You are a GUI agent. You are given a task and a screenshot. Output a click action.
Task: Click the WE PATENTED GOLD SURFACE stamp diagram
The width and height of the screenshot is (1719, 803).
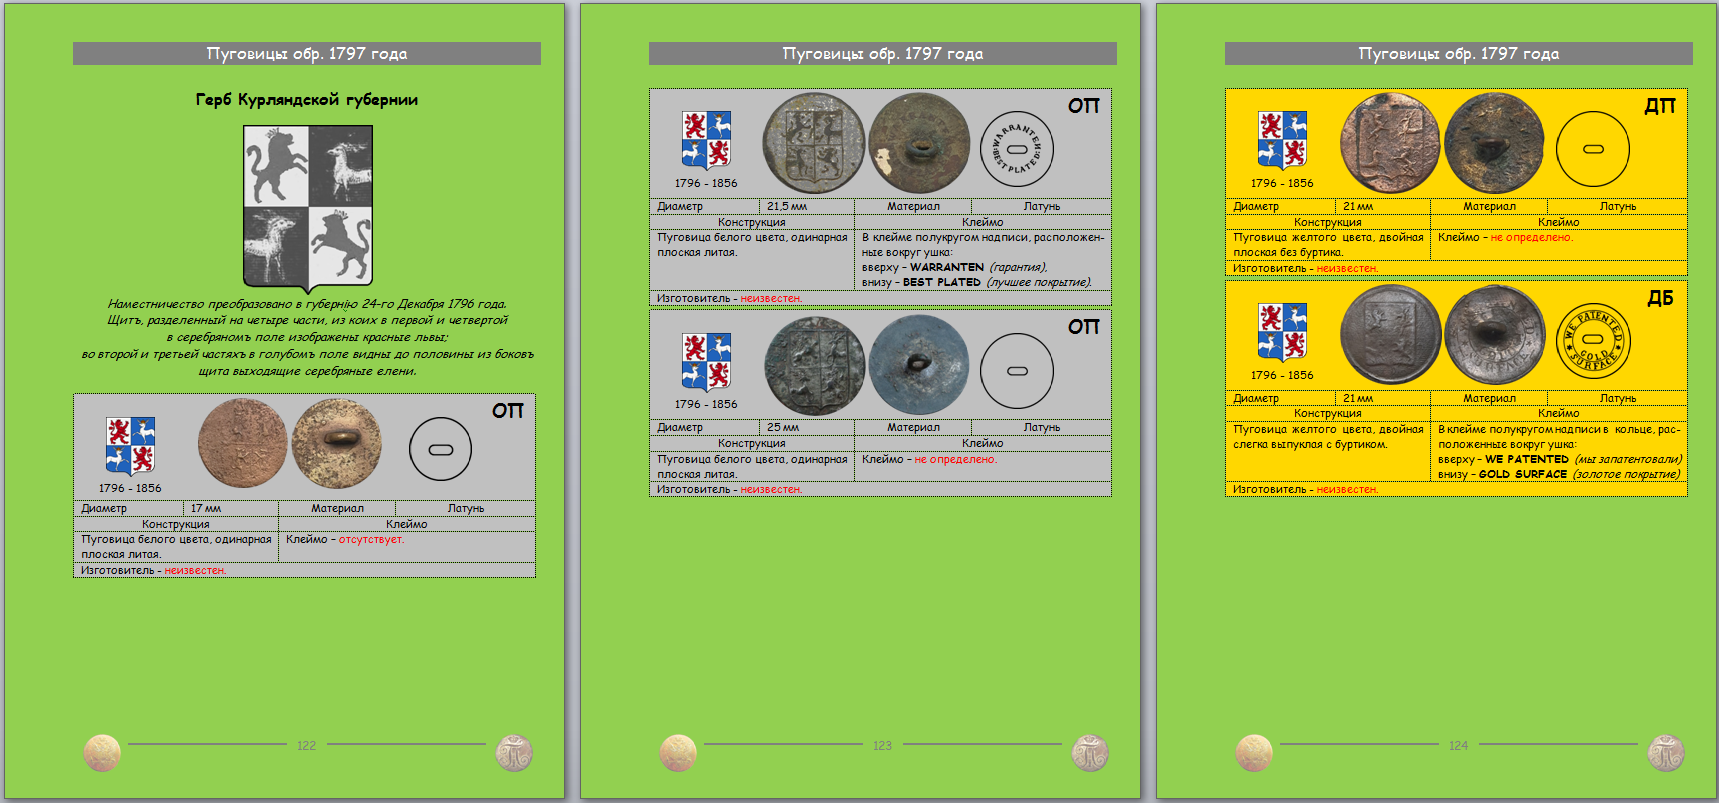[x=1593, y=340]
